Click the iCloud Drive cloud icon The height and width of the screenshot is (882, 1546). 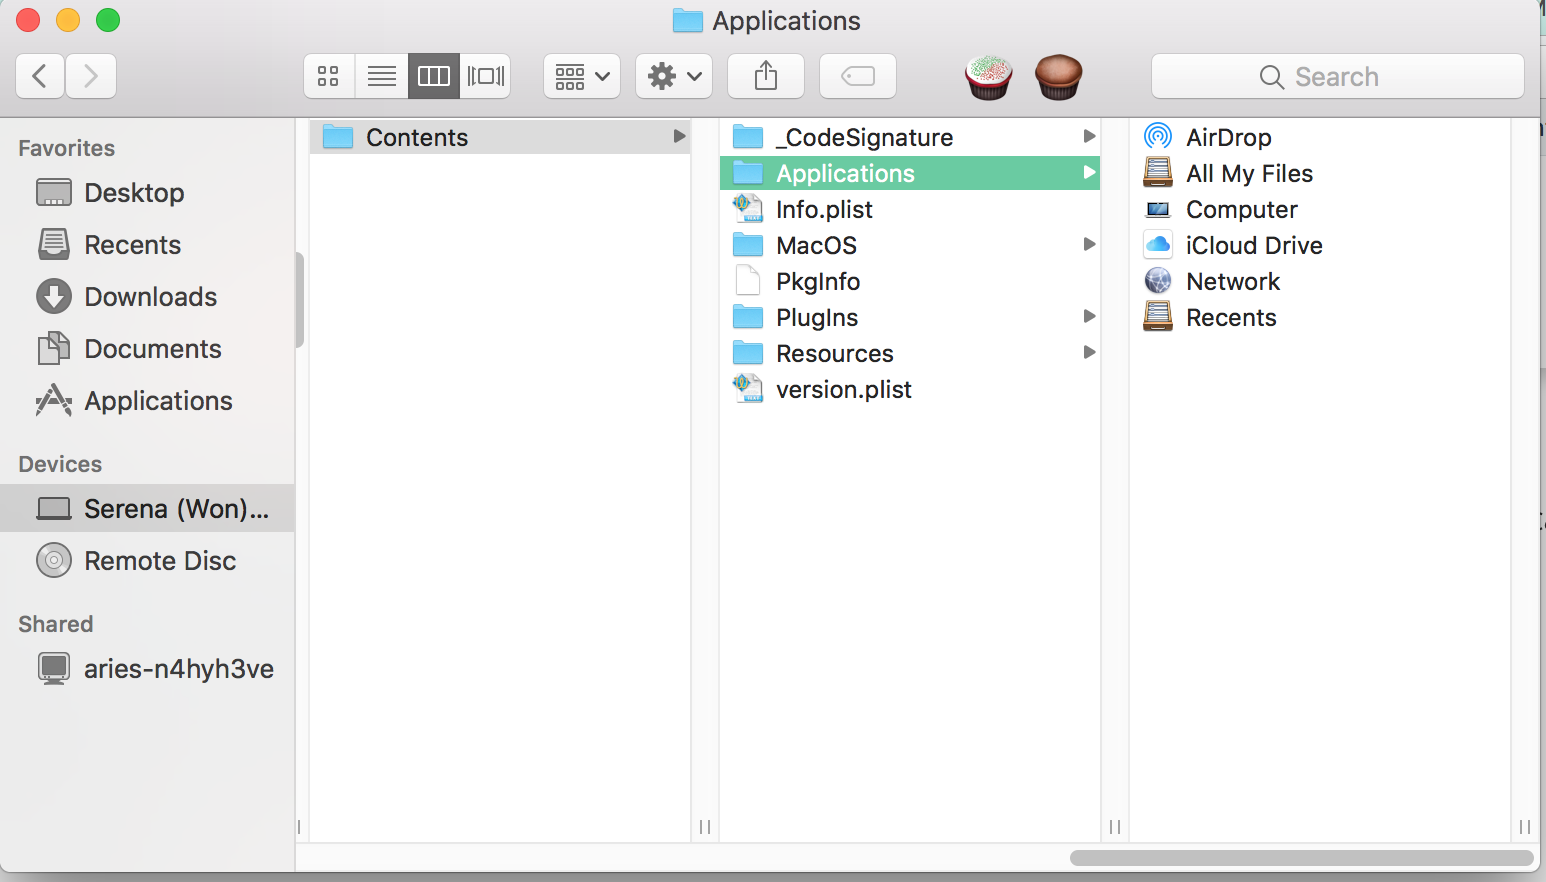tap(1158, 244)
